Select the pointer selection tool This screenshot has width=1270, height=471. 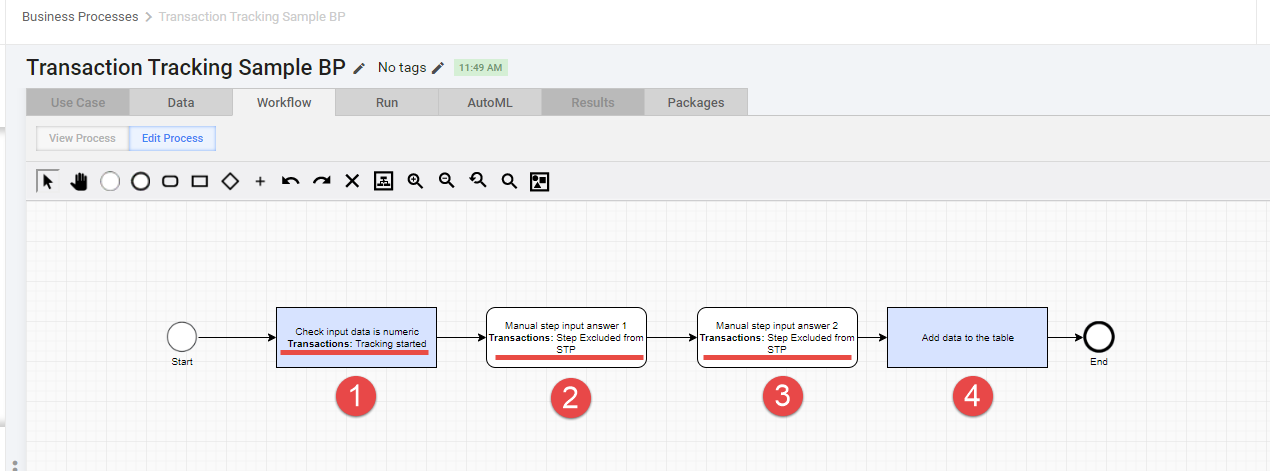click(47, 181)
